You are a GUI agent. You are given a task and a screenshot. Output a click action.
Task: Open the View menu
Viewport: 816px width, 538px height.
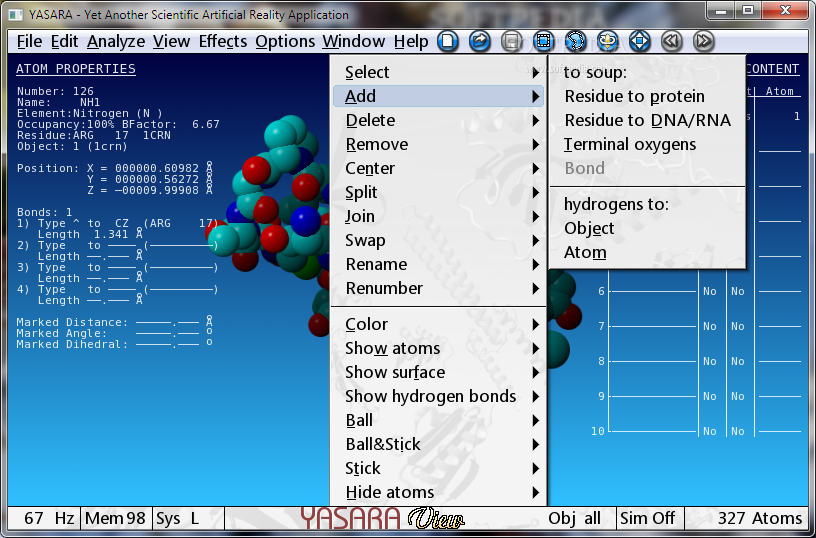coord(172,41)
